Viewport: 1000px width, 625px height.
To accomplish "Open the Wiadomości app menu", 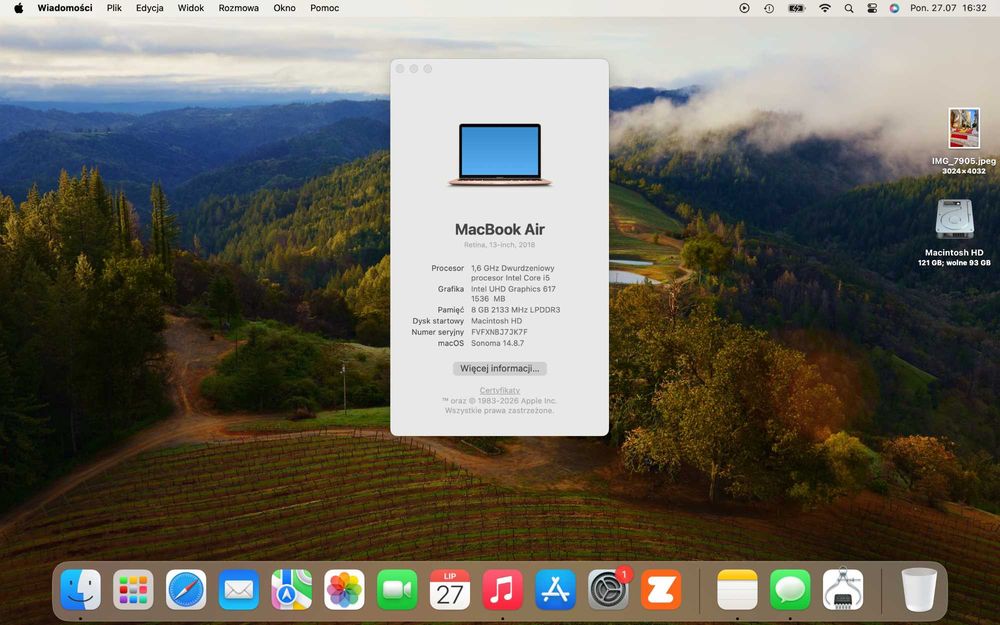I will (x=64, y=8).
